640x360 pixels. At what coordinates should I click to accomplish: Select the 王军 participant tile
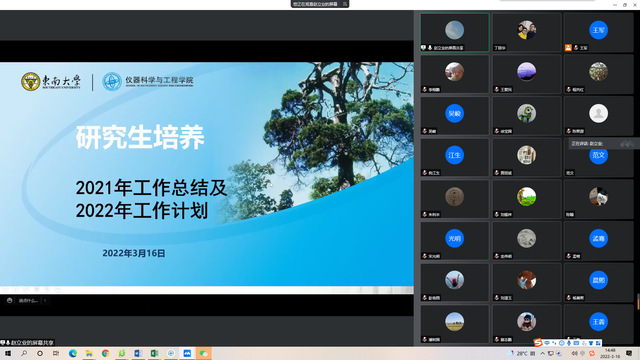(x=598, y=32)
